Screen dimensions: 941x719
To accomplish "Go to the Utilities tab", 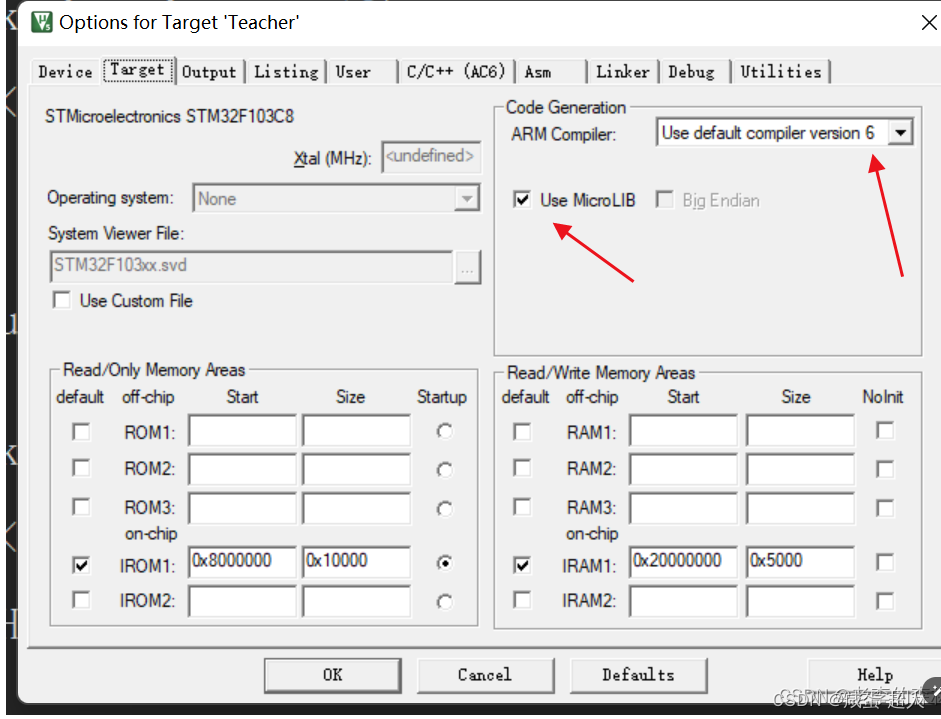I will pos(781,72).
